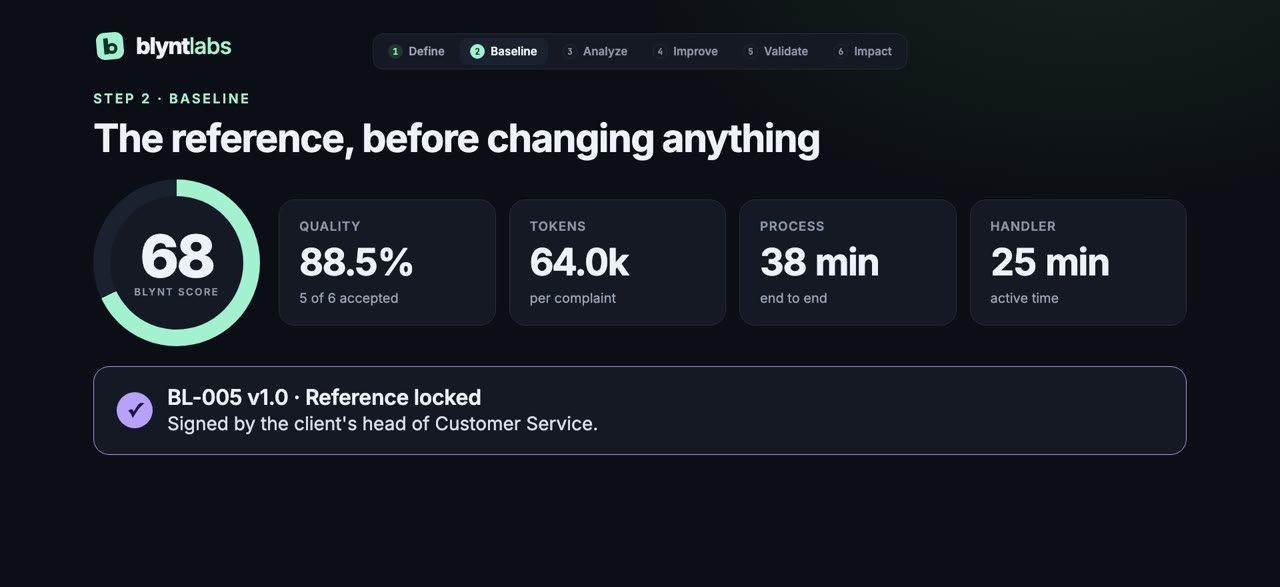This screenshot has height=587, width=1280.
Task: Click the Process 38 min card
Action: (848, 262)
